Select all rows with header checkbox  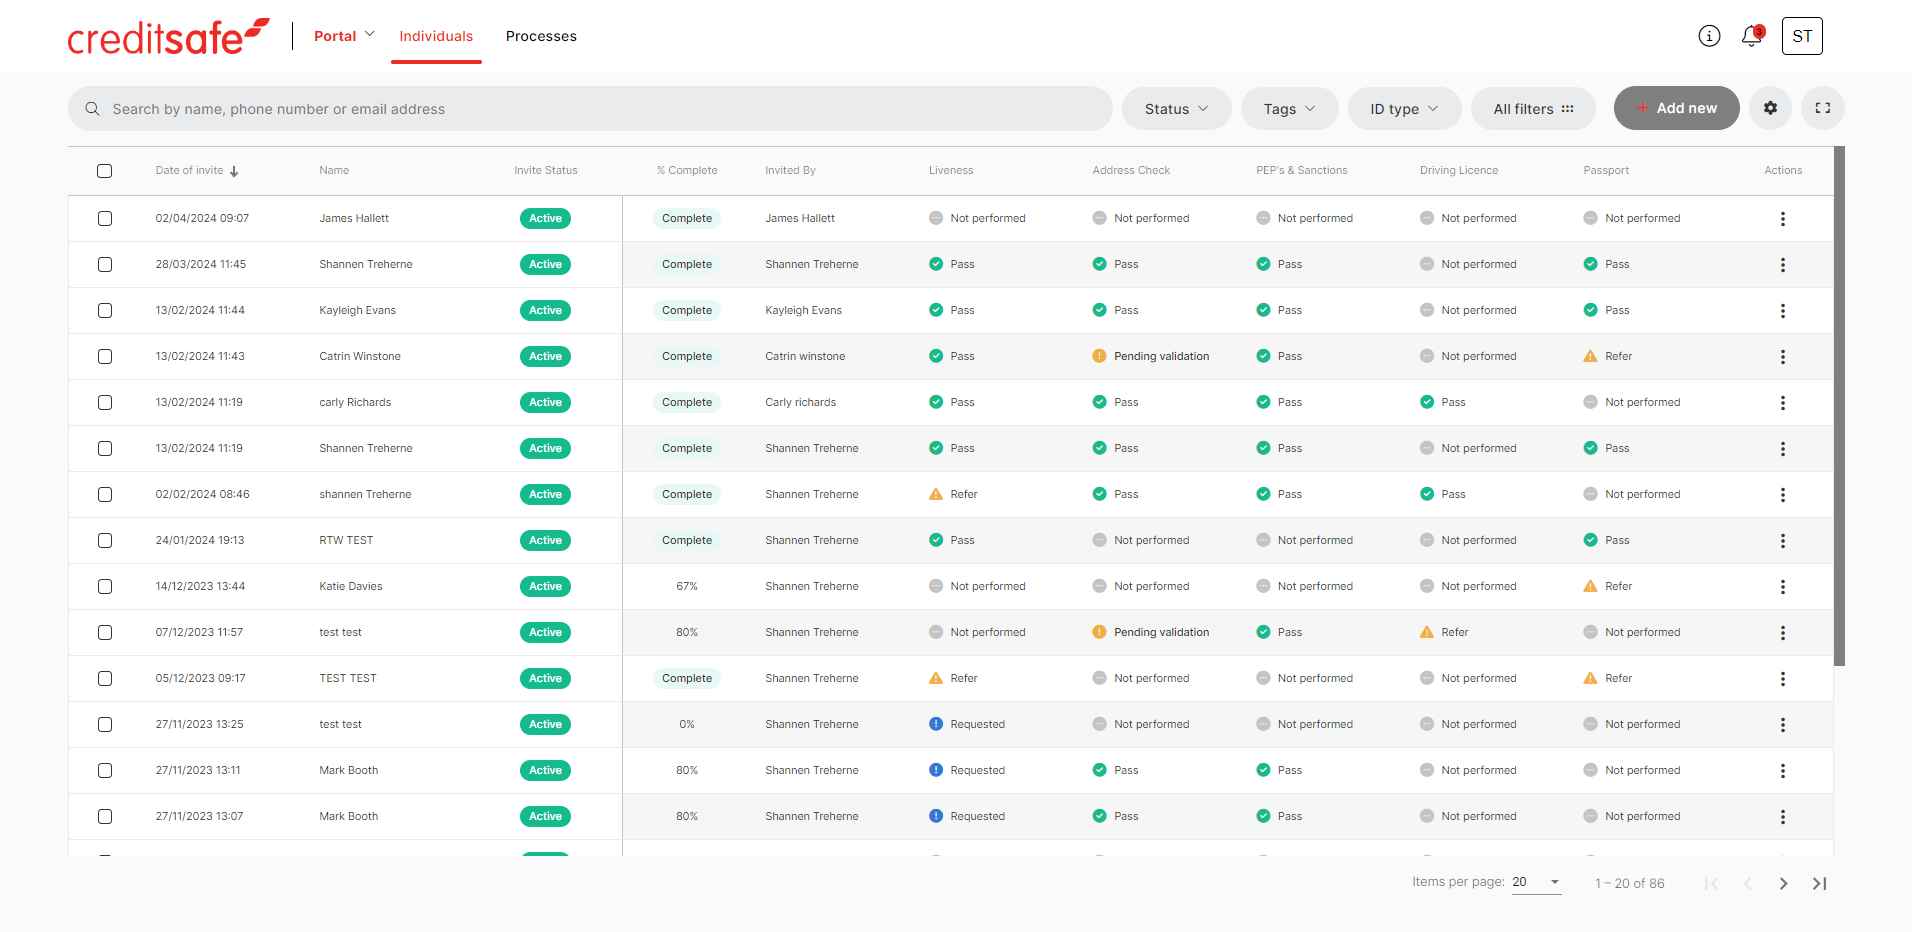coord(105,171)
